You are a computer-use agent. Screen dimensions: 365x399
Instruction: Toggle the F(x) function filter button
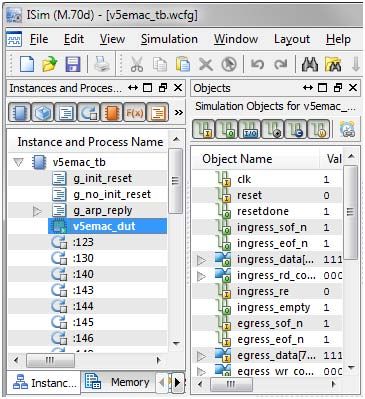(134, 112)
